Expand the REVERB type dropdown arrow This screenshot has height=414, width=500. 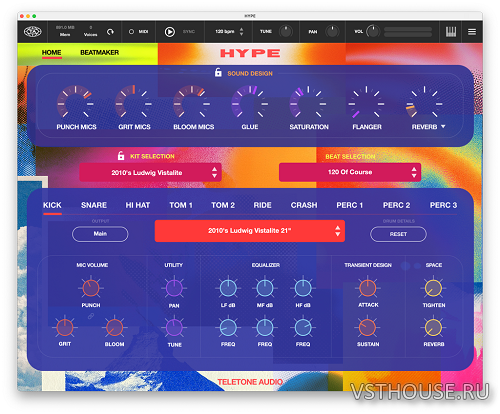click(x=443, y=127)
